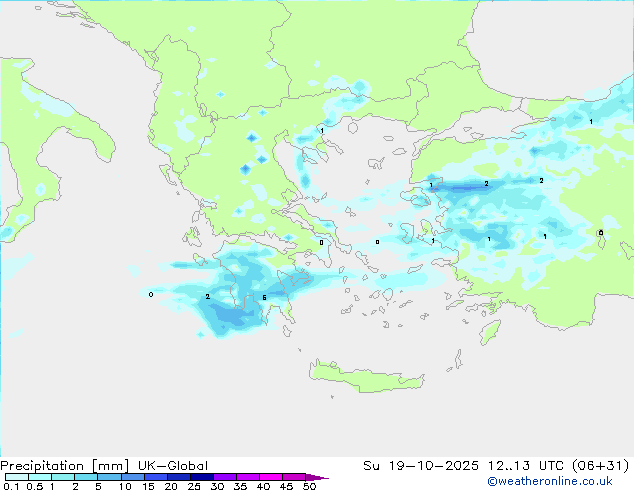Click the "(06+31)" forecast run text
Image resolution: width=634 pixels, height=490 pixels.
(601, 466)
